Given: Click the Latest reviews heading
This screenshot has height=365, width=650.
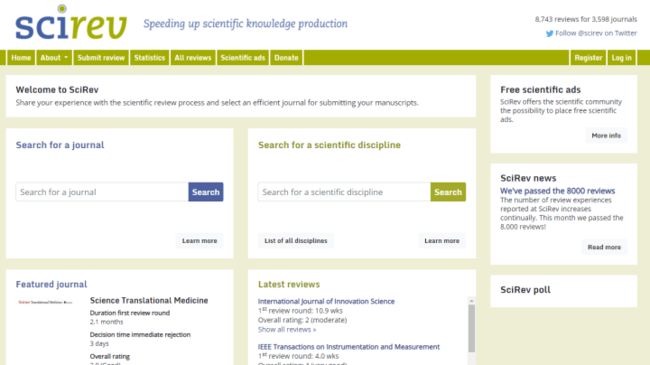Looking at the screenshot, I should pos(289,284).
